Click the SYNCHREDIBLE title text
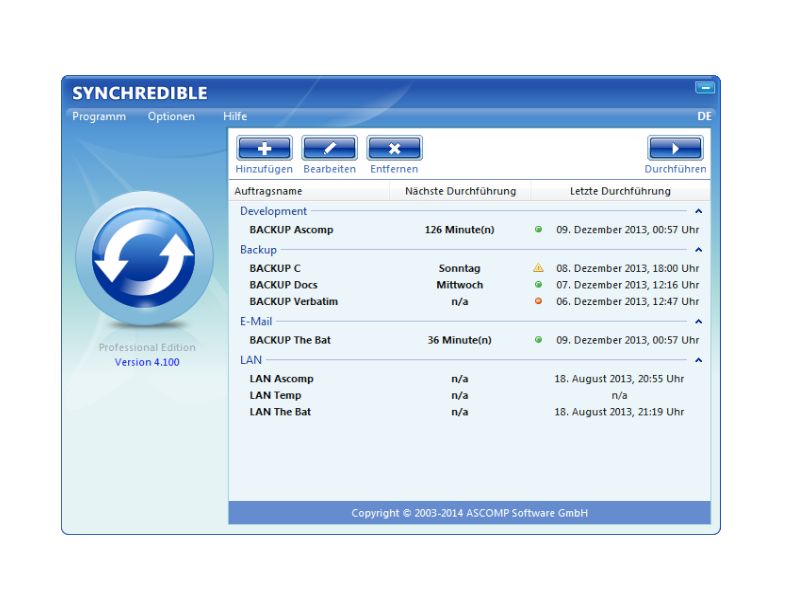The image size is (800, 600). (x=140, y=93)
